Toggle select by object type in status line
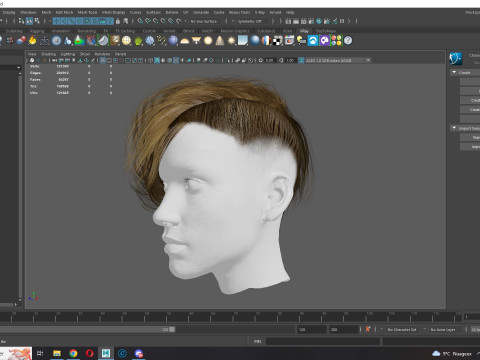The image size is (480, 360). point(29,21)
